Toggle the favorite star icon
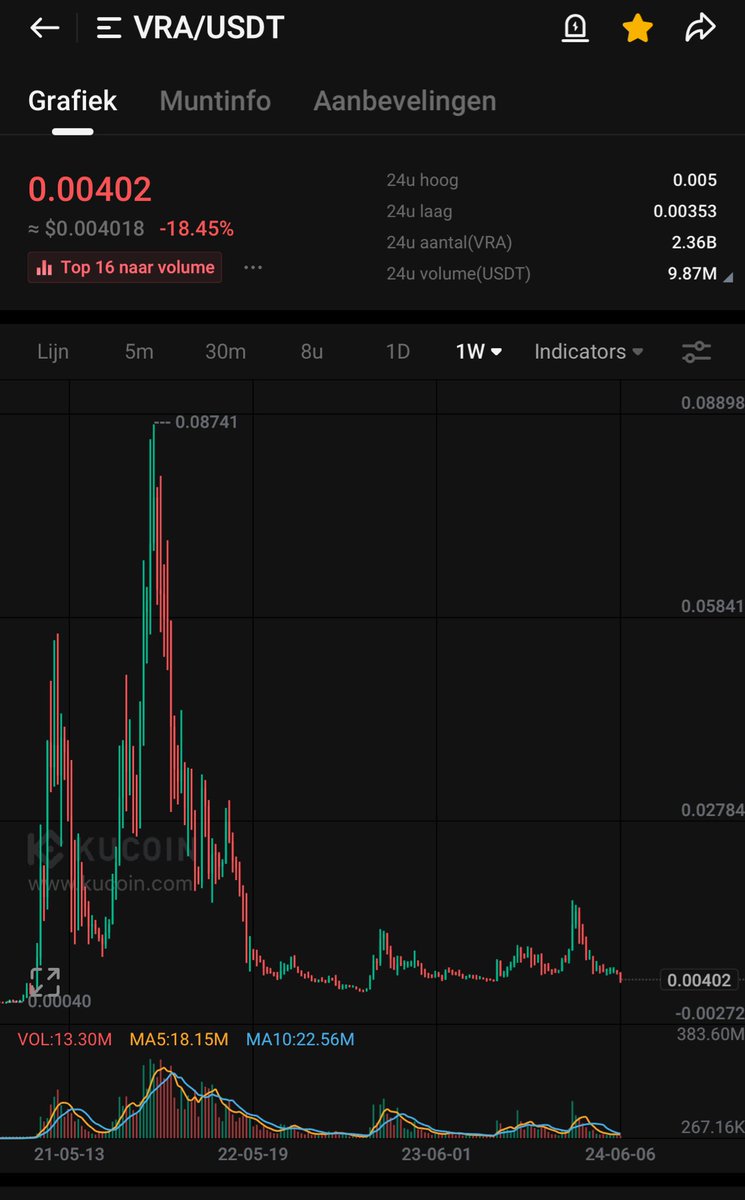The image size is (745, 1200). point(637,28)
